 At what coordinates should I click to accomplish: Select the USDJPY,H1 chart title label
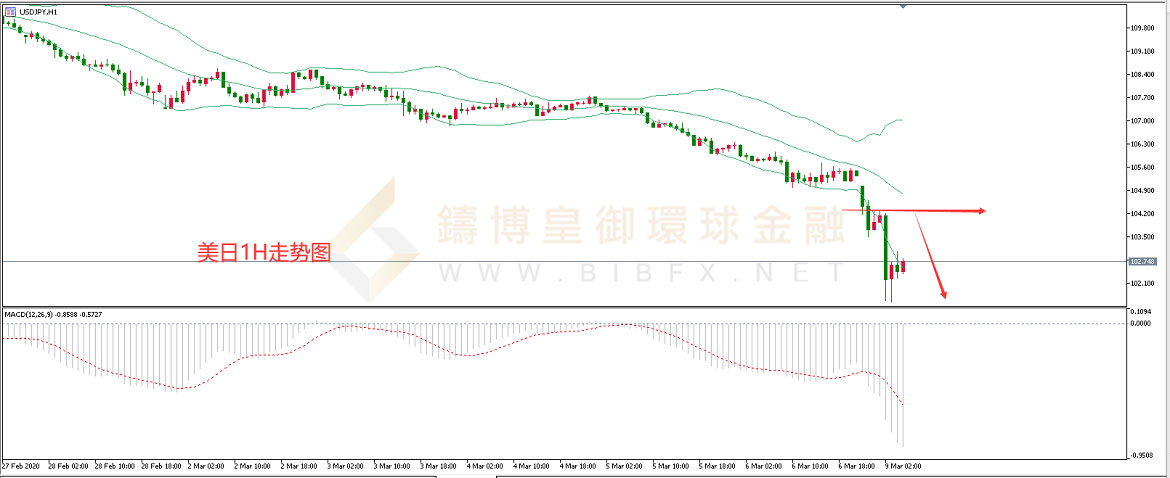coord(38,11)
